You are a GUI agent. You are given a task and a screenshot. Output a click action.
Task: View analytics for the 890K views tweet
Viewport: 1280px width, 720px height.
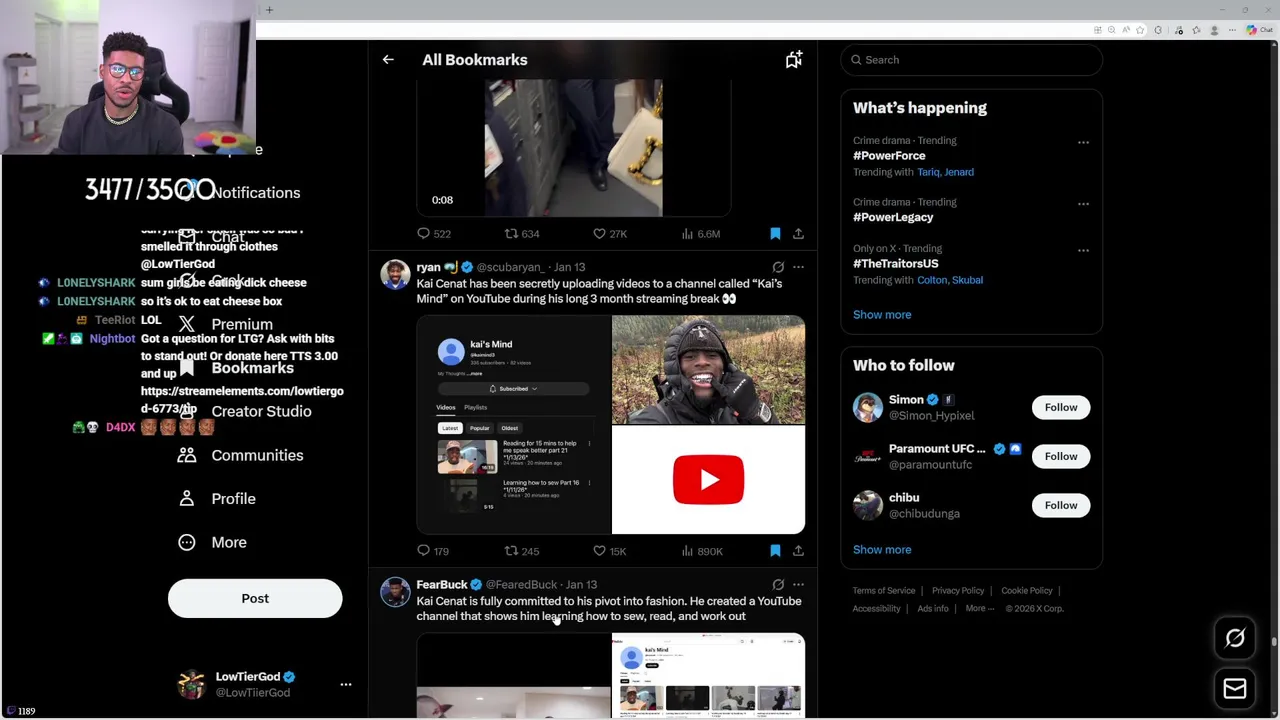[x=701, y=551]
